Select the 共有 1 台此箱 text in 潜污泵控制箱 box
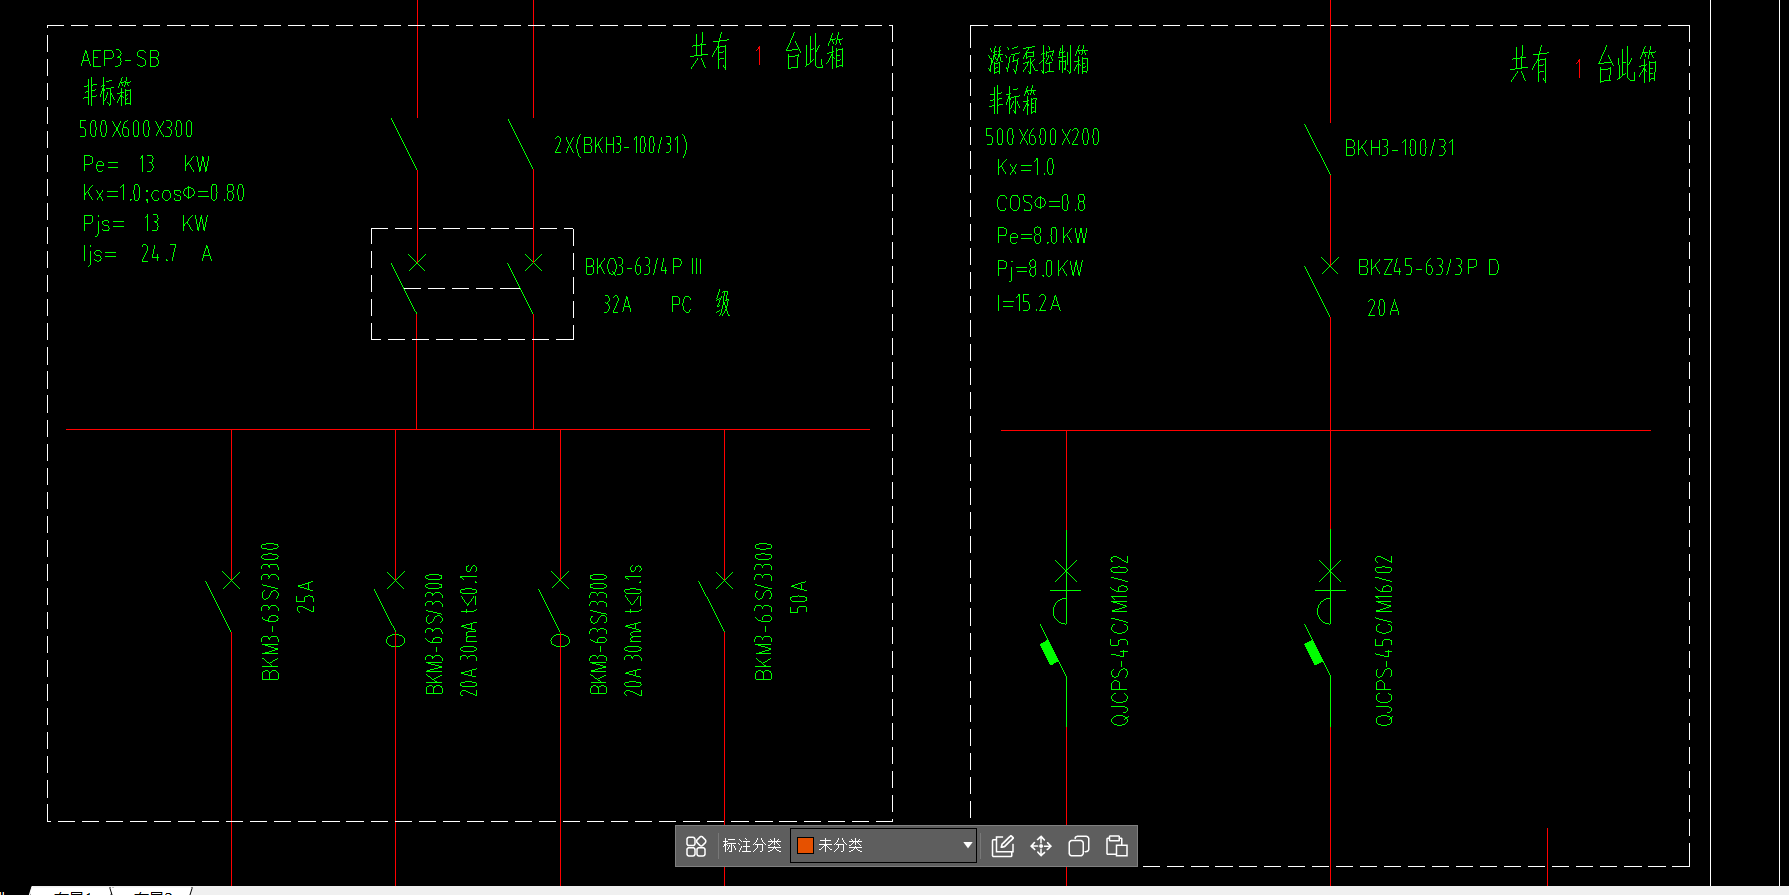Image resolution: width=1789 pixels, height=895 pixels. (1584, 66)
